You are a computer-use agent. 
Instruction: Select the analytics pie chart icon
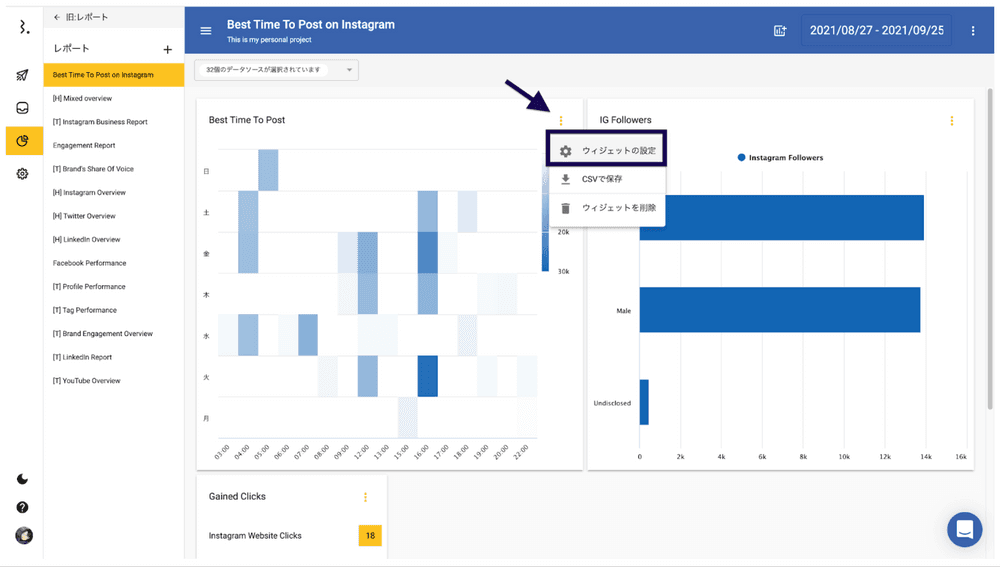click(x=23, y=141)
